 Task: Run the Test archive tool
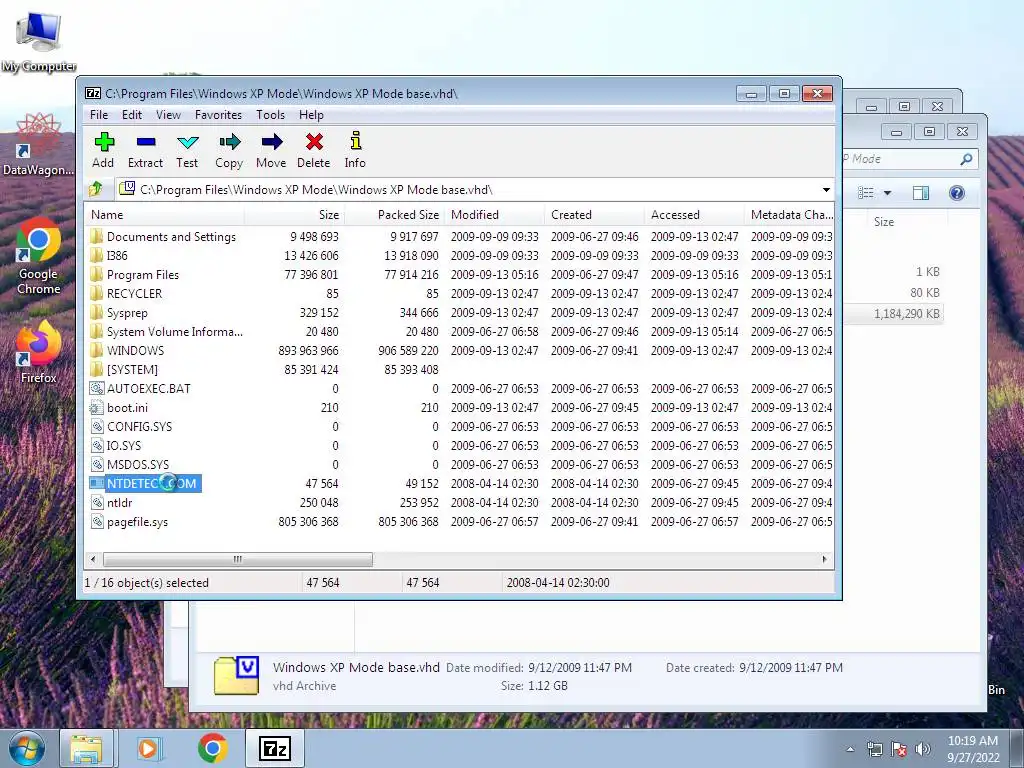(x=187, y=150)
